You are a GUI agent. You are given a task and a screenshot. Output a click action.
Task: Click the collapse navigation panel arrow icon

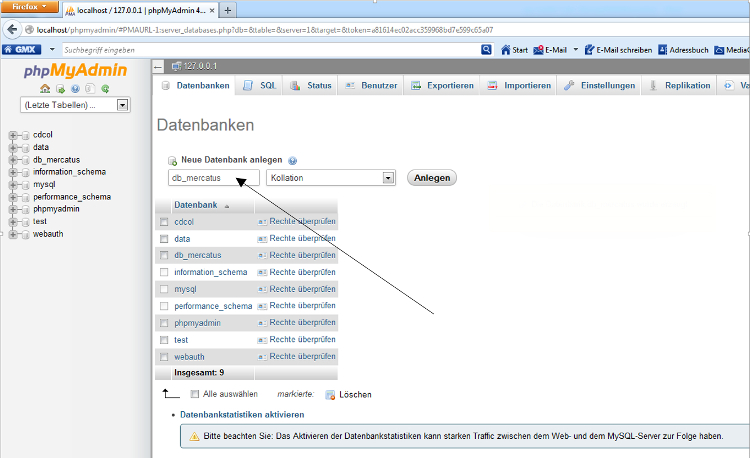click(158, 66)
